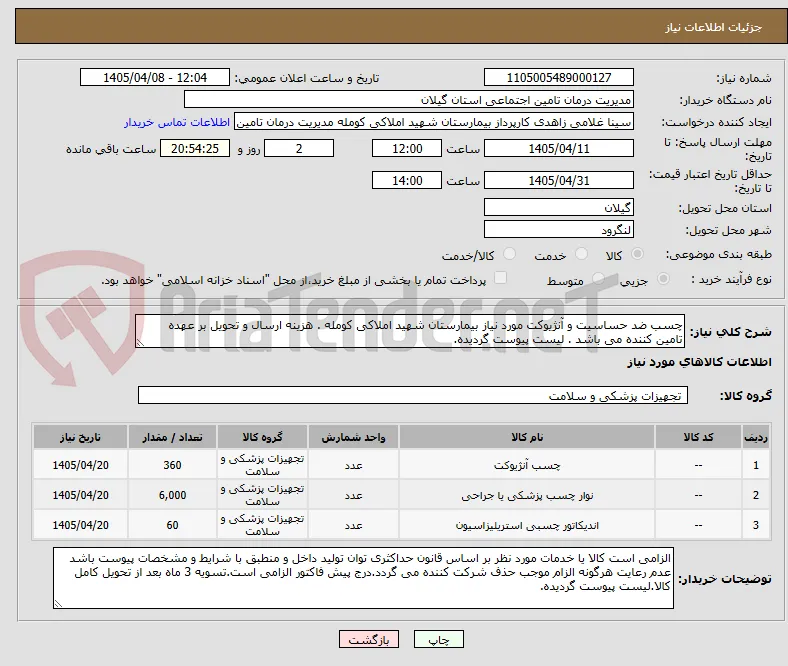Click the quantity cell 360

[x=172, y=465]
